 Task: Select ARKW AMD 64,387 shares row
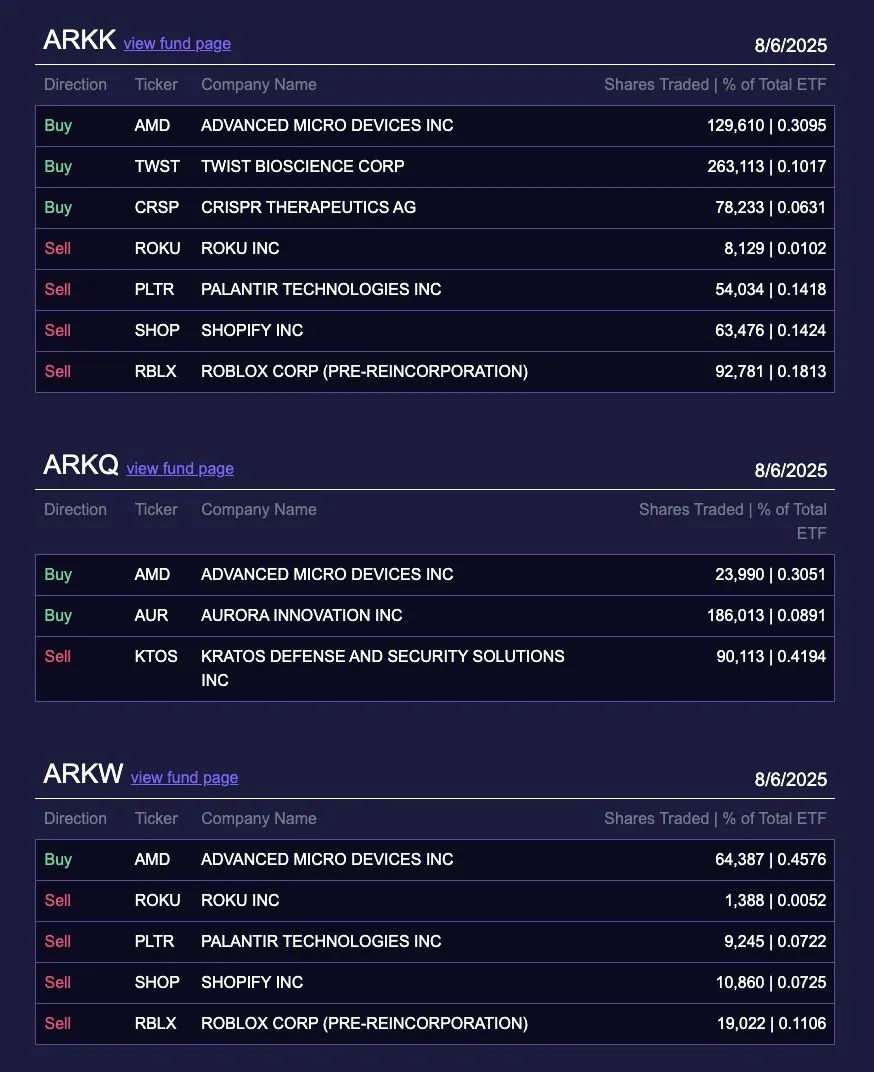[x=435, y=860]
